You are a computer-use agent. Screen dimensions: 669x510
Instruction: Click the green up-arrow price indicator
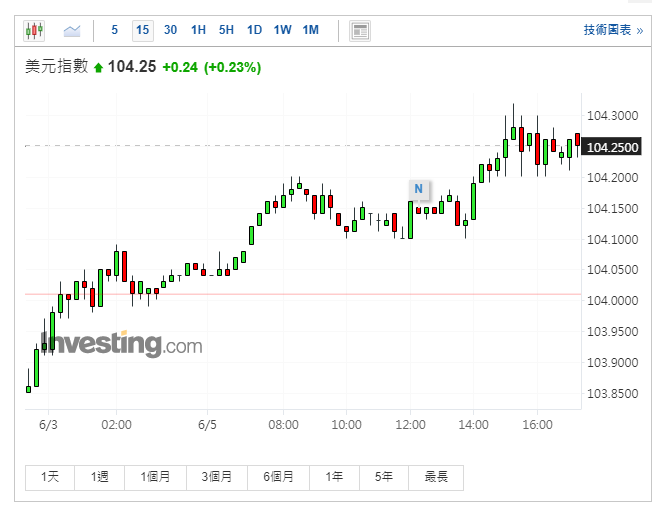99,67
